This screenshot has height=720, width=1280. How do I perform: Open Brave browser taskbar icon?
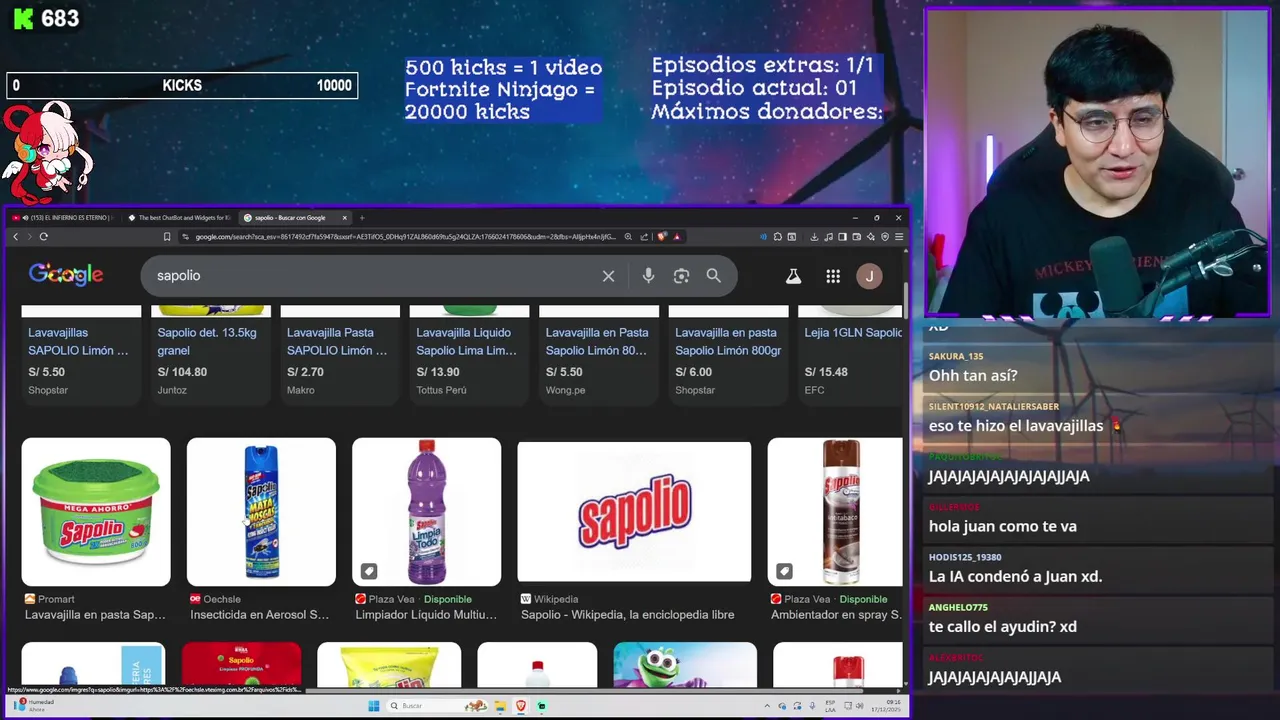(521, 706)
